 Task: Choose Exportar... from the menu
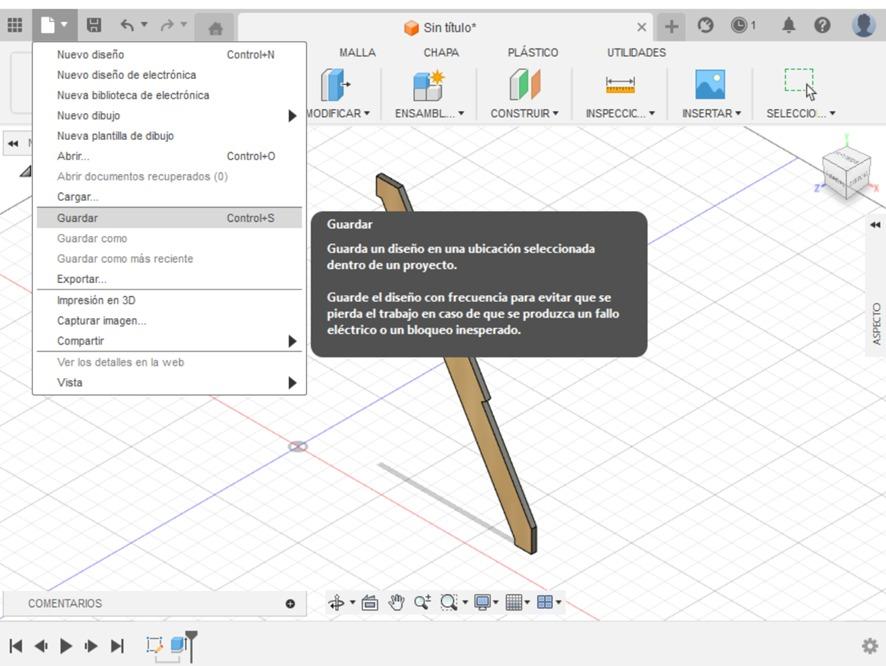169,279
